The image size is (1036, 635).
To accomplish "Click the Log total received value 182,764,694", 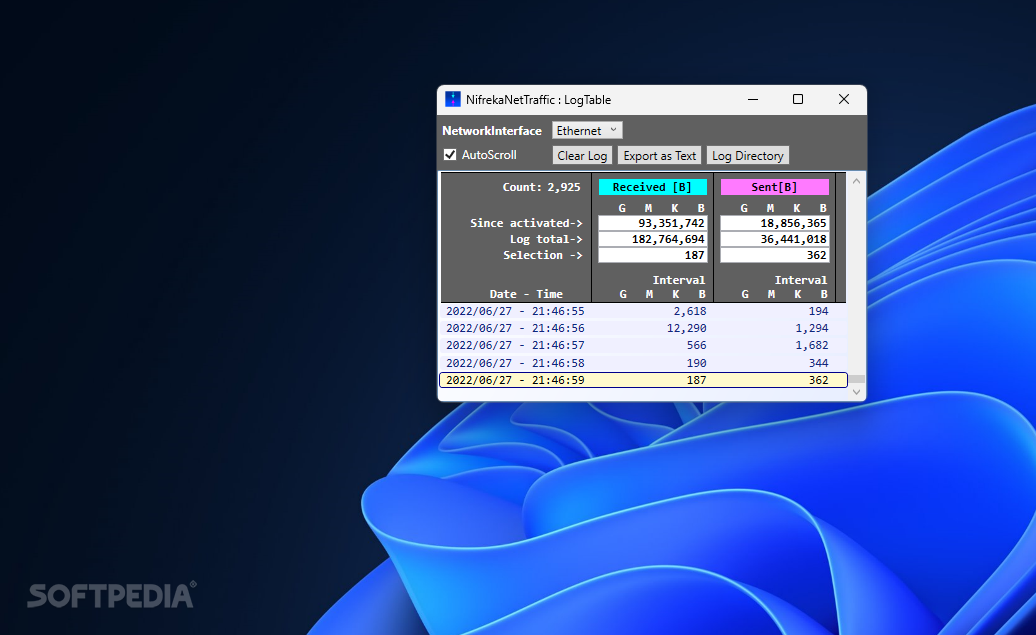I will click(x=652, y=239).
